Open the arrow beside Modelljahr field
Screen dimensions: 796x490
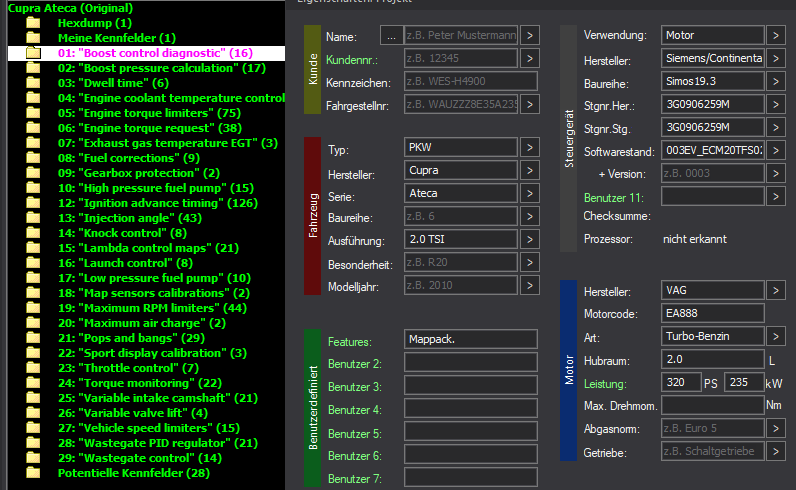pyautogui.click(x=529, y=285)
